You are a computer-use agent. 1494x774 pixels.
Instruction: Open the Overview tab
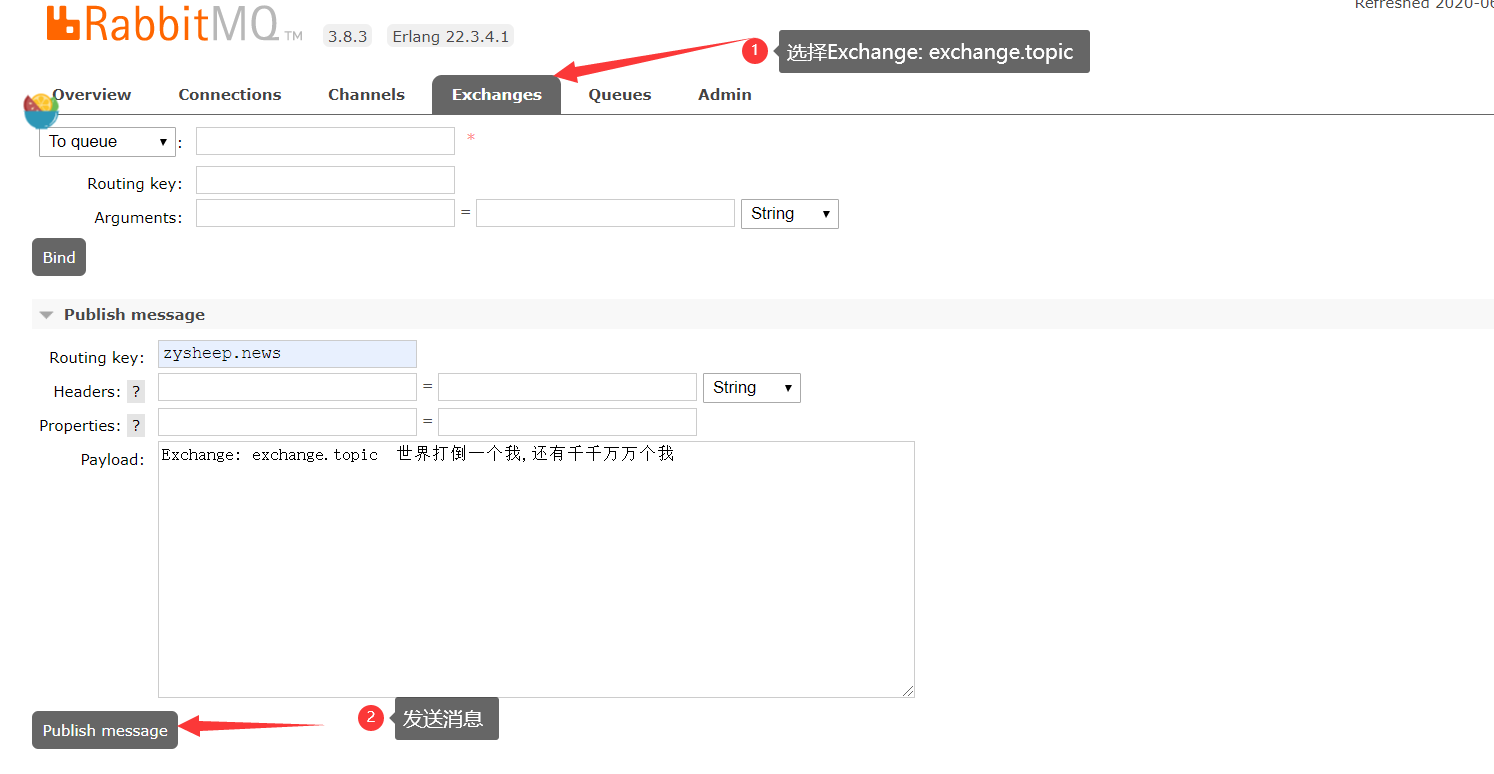click(92, 95)
